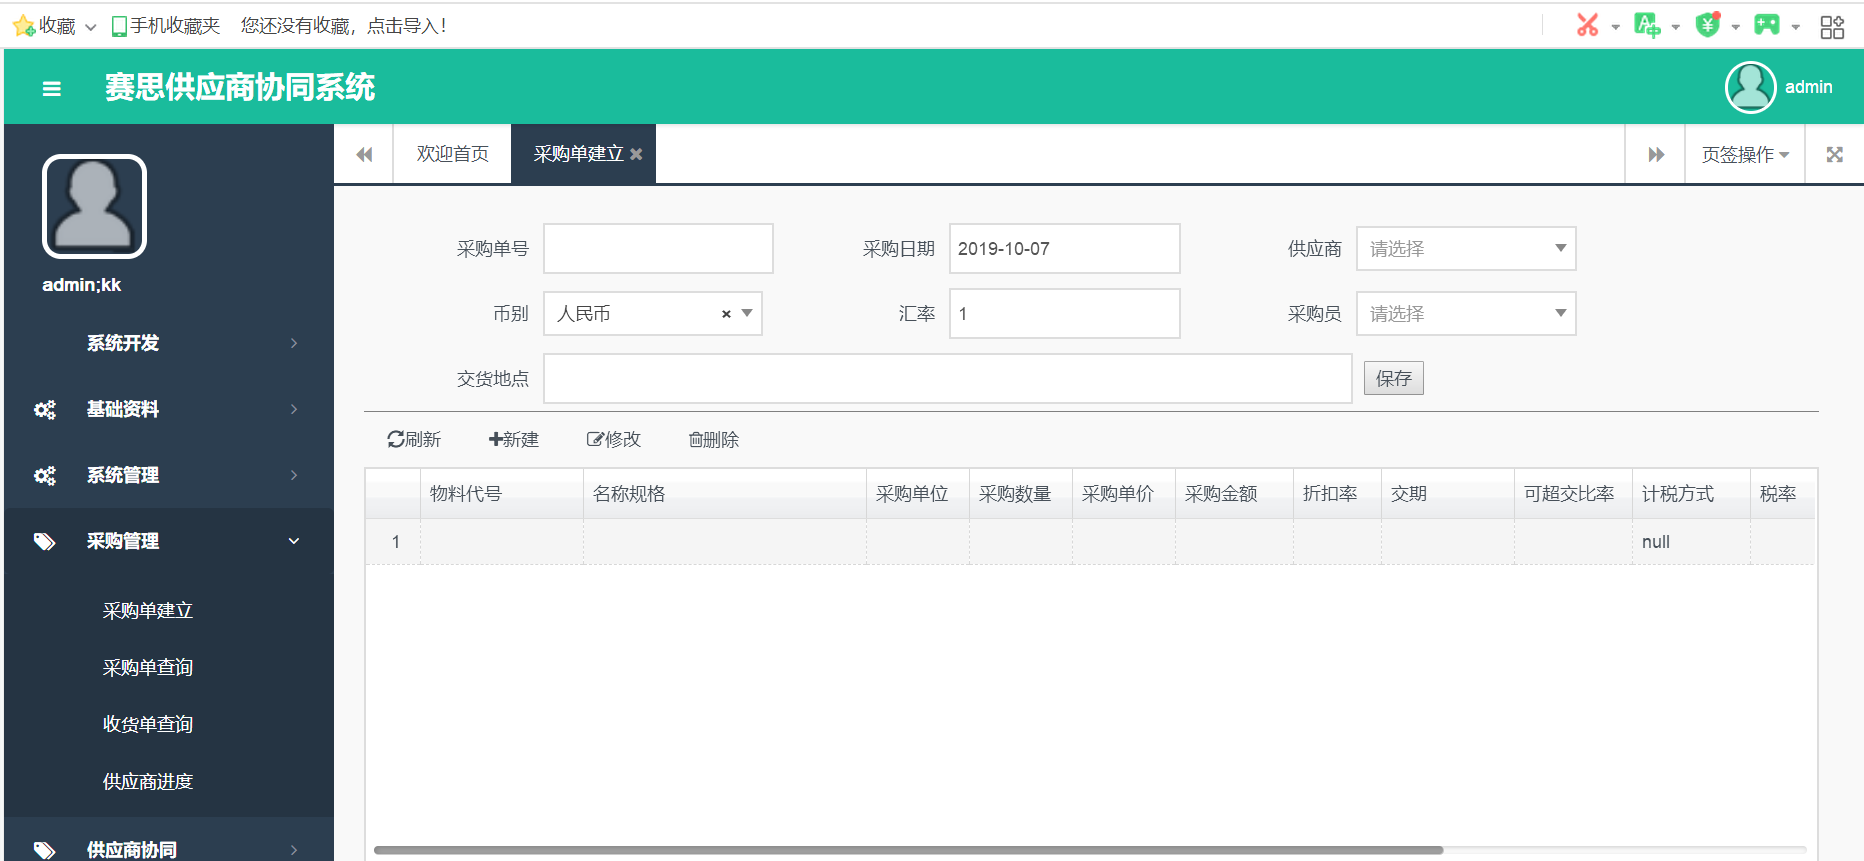The width and height of the screenshot is (1864, 861).
Task: Open dropdown arrow next to scissors icon
Action: pos(1615,27)
